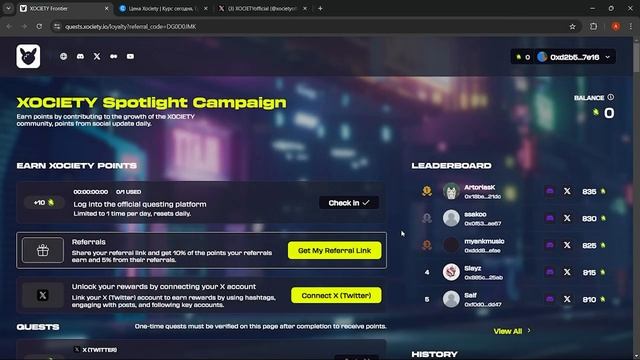Image resolution: width=640 pixels, height=360 pixels.
Task: Click the X icon in ssakoo row
Action: (567, 218)
